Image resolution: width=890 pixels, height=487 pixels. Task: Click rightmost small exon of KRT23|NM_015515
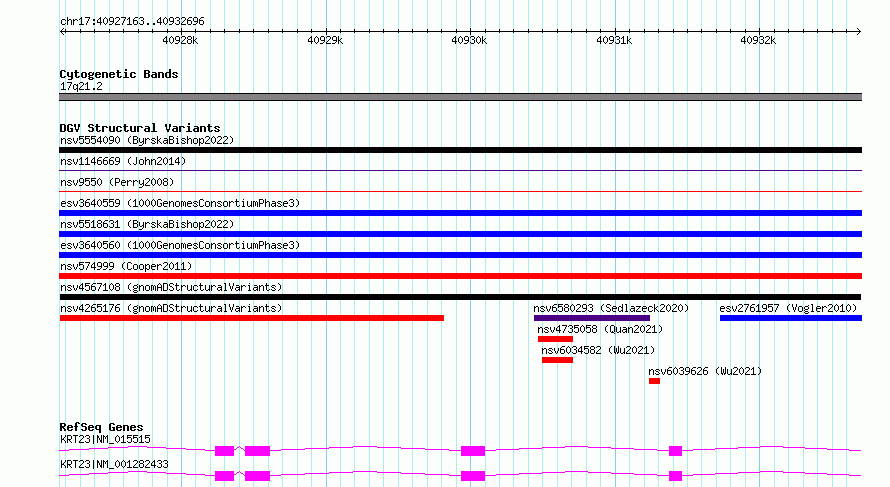[675, 451]
